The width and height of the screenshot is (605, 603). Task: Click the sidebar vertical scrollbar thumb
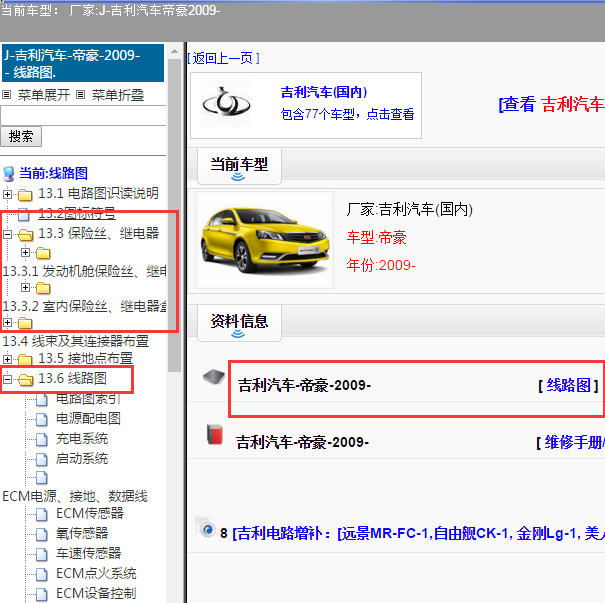click(x=174, y=215)
